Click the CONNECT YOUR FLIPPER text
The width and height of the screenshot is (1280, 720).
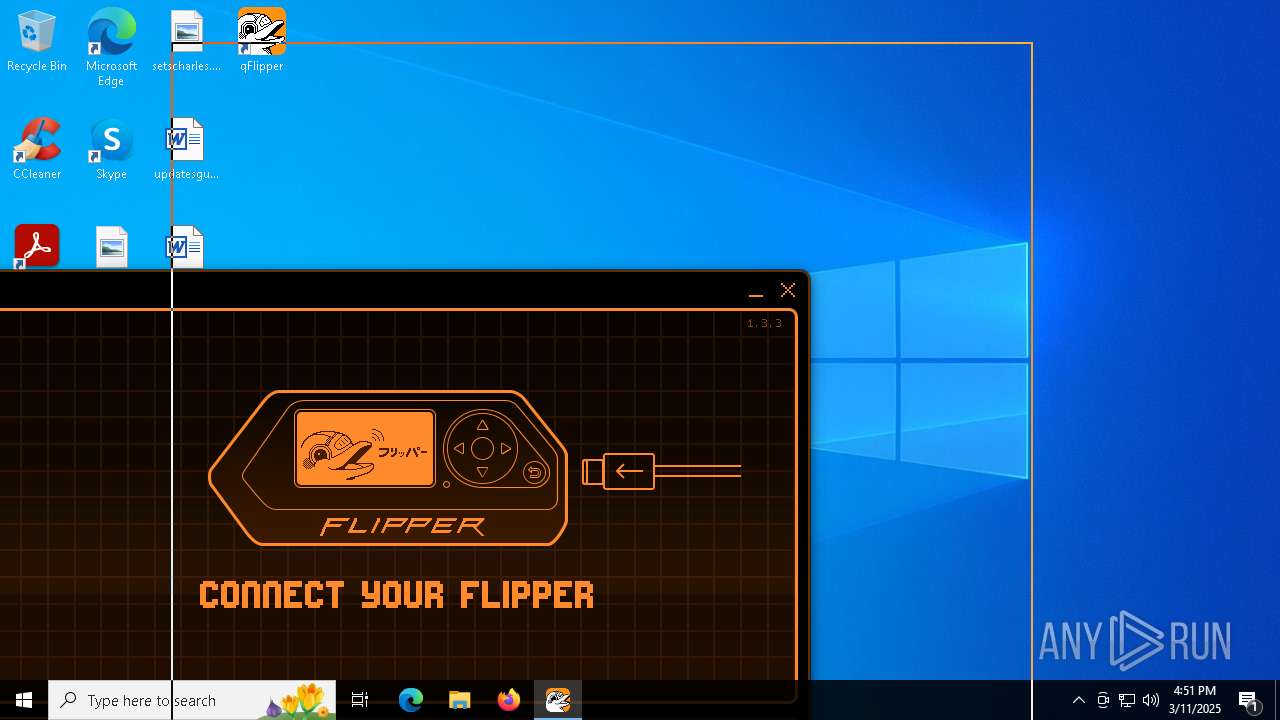point(397,595)
